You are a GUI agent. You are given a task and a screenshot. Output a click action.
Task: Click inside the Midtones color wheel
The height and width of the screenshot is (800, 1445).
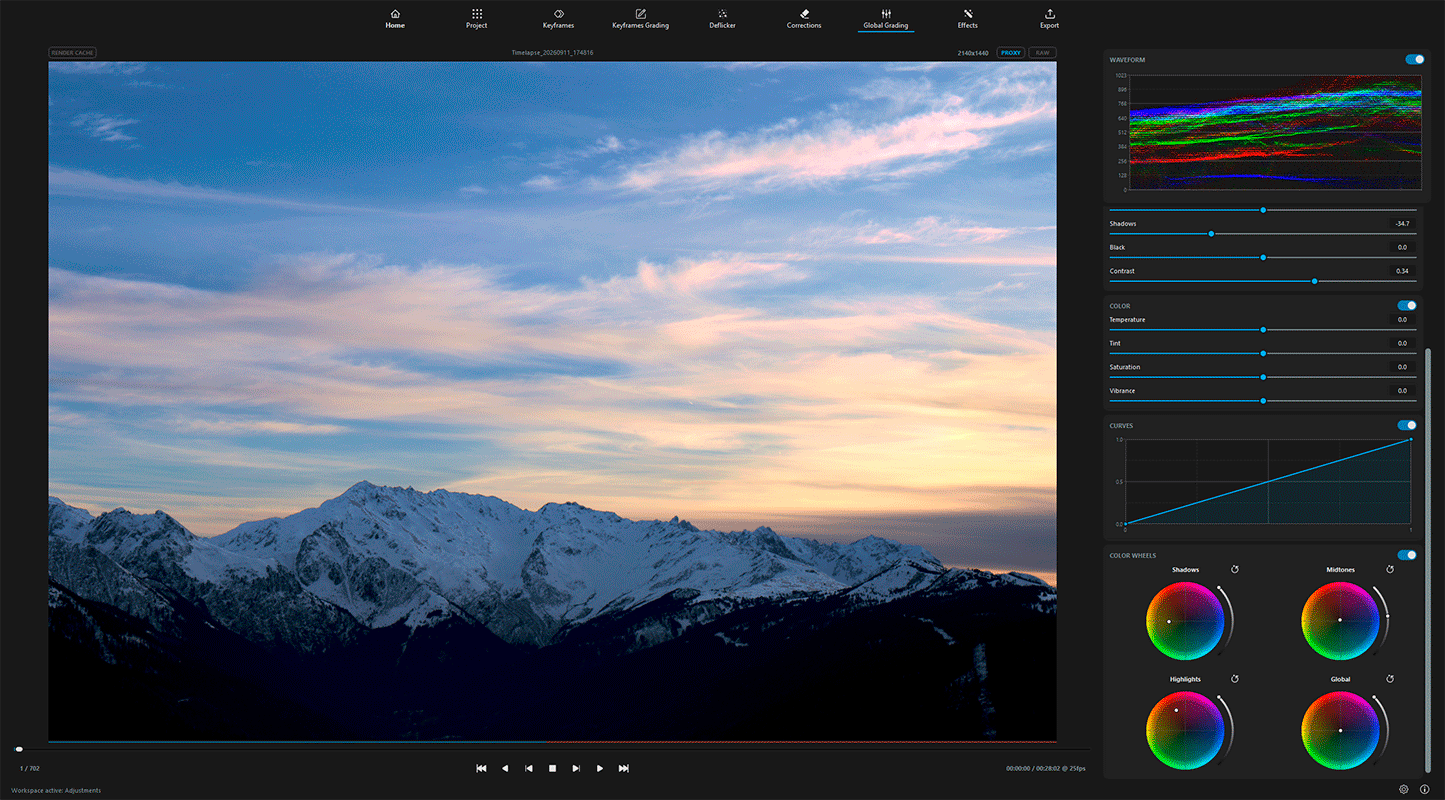(1340, 621)
